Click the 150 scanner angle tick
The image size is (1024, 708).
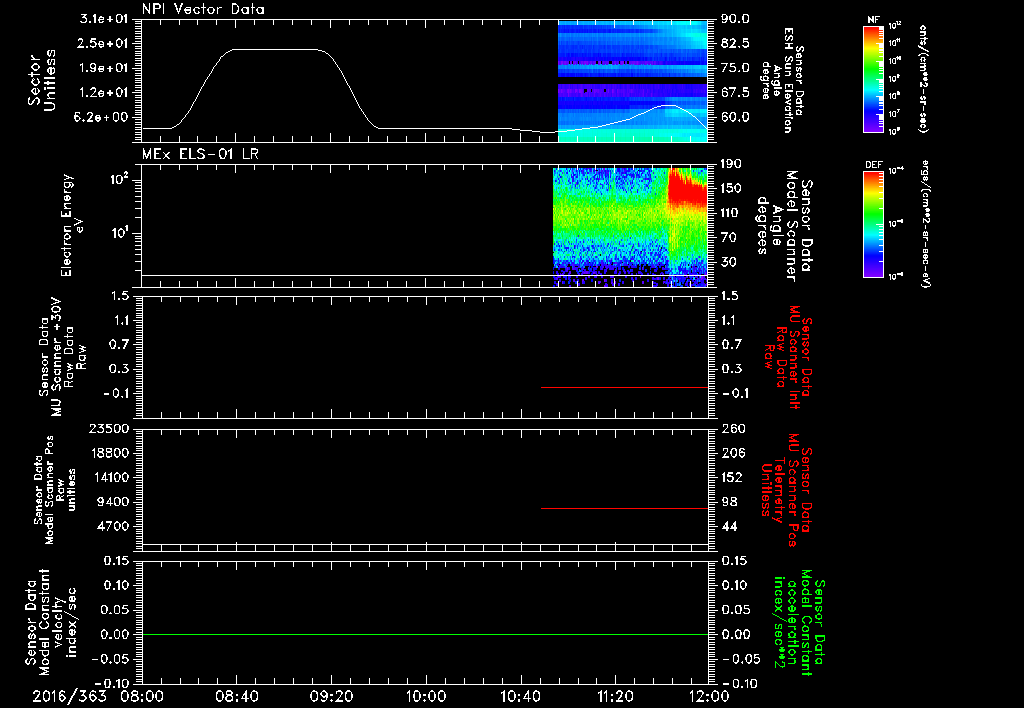[x=731, y=189]
